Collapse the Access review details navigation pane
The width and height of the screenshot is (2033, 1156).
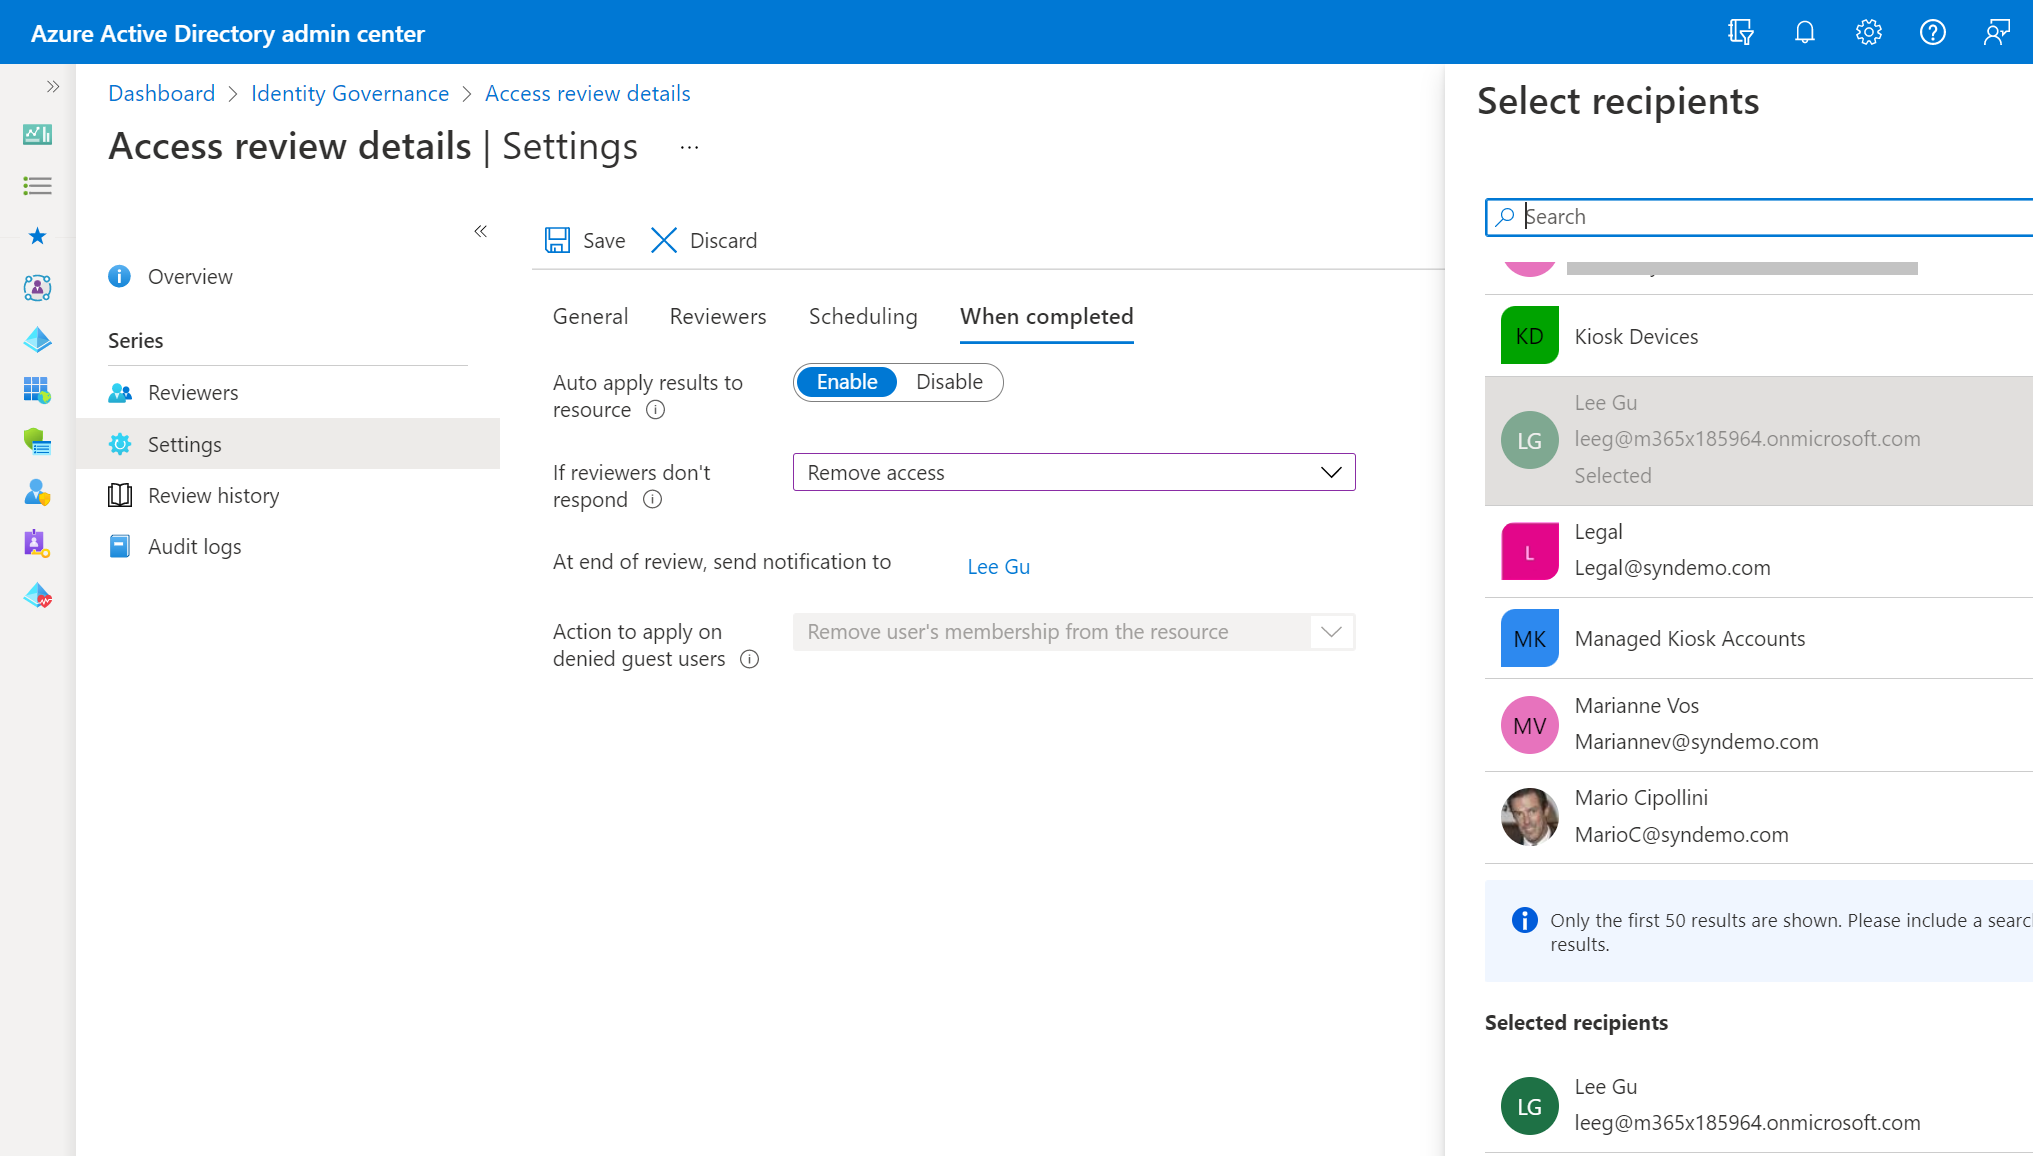[x=480, y=231]
